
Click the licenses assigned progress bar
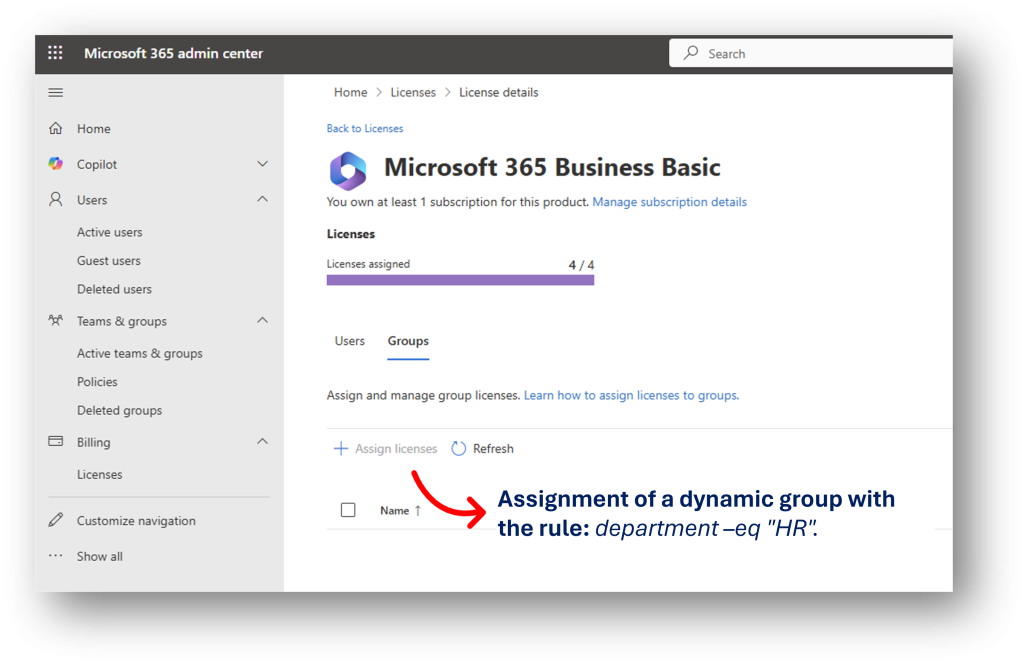[x=460, y=278]
